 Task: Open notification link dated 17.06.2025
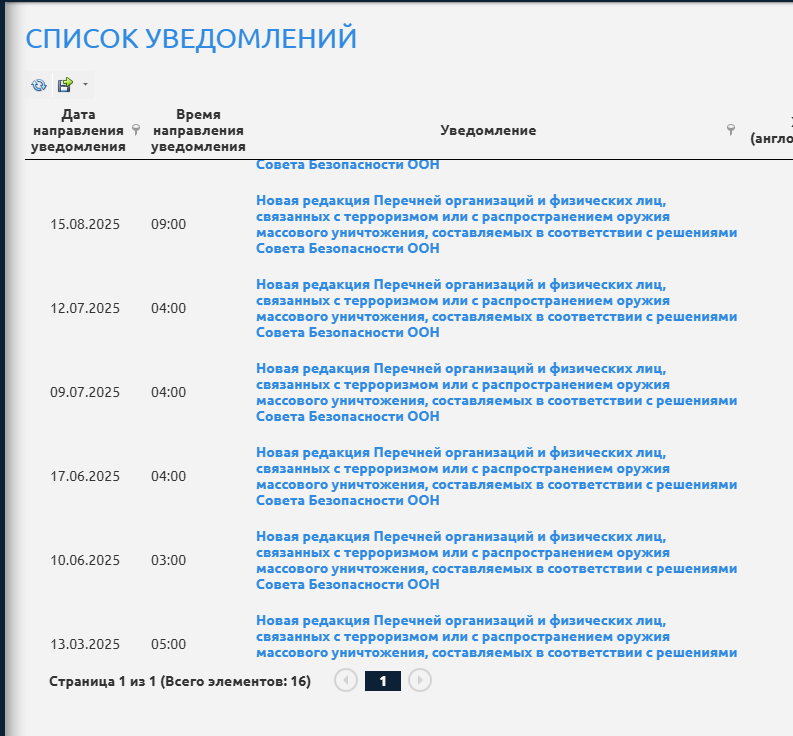[x=496, y=477]
